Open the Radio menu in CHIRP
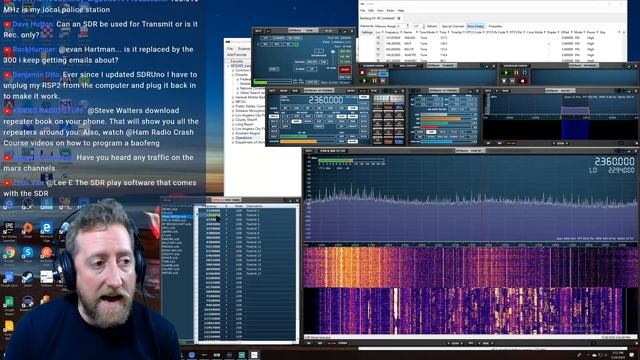Image resolution: width=640 pixels, height=360 pixels. [x=390, y=11]
